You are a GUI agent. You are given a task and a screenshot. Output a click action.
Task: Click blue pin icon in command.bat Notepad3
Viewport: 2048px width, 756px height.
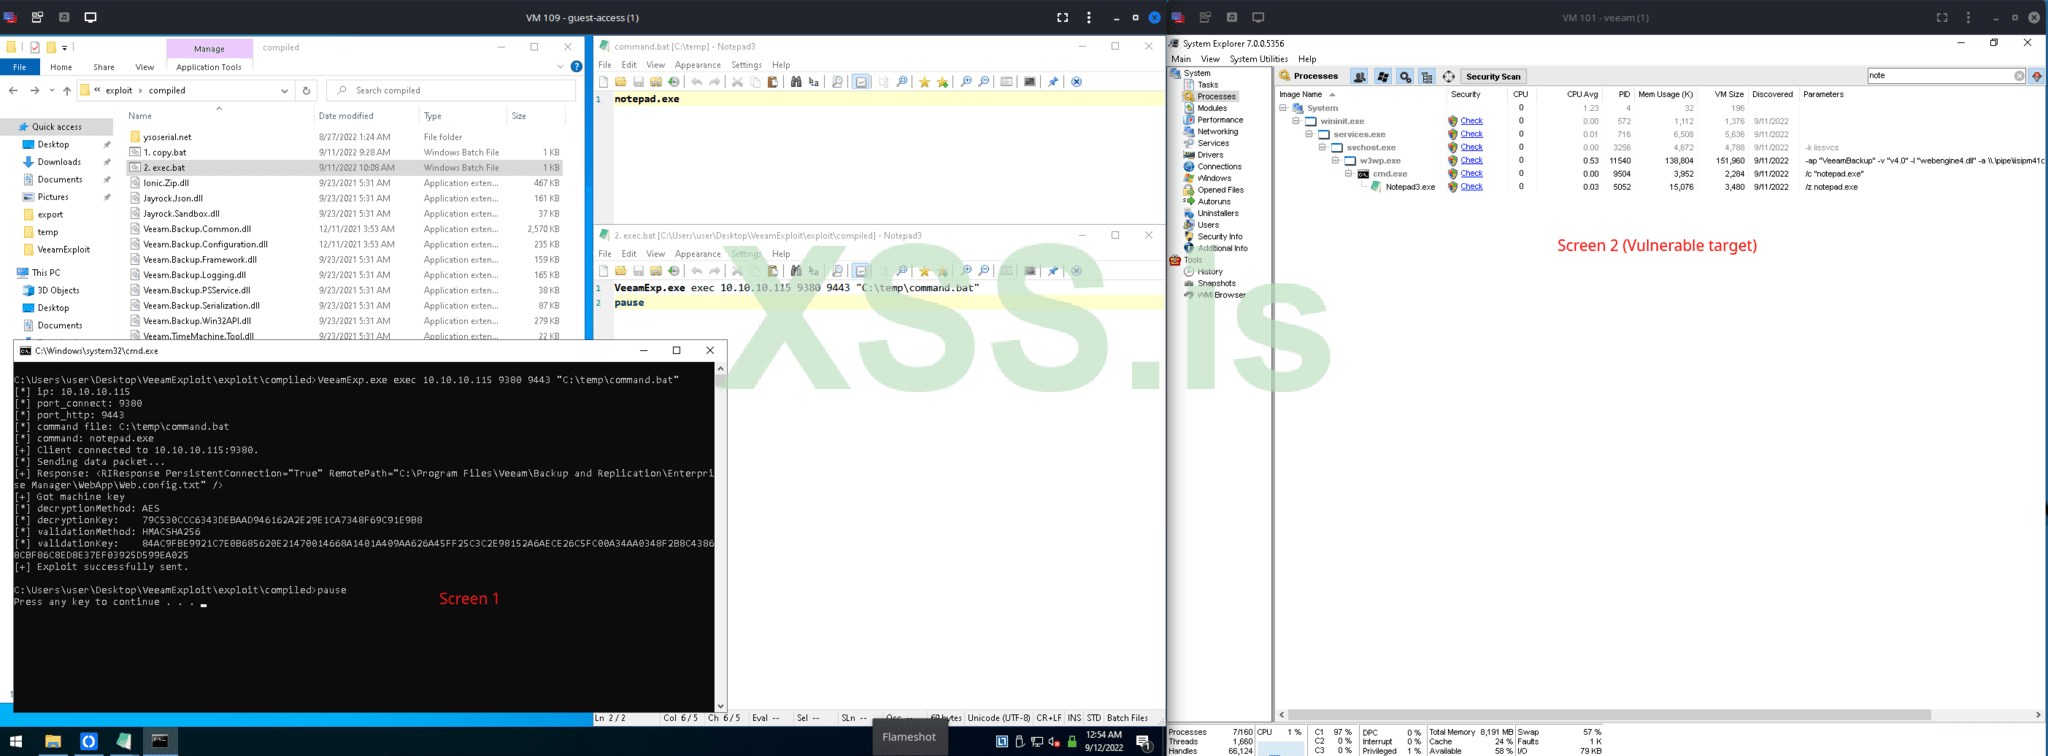point(1053,82)
